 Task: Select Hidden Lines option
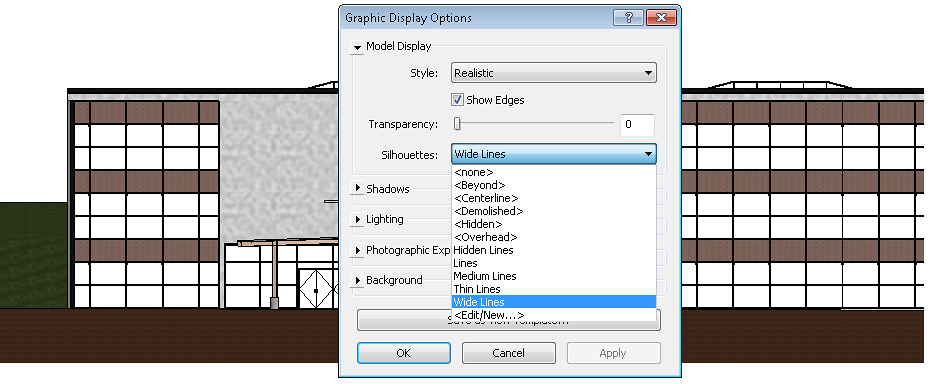pos(553,250)
